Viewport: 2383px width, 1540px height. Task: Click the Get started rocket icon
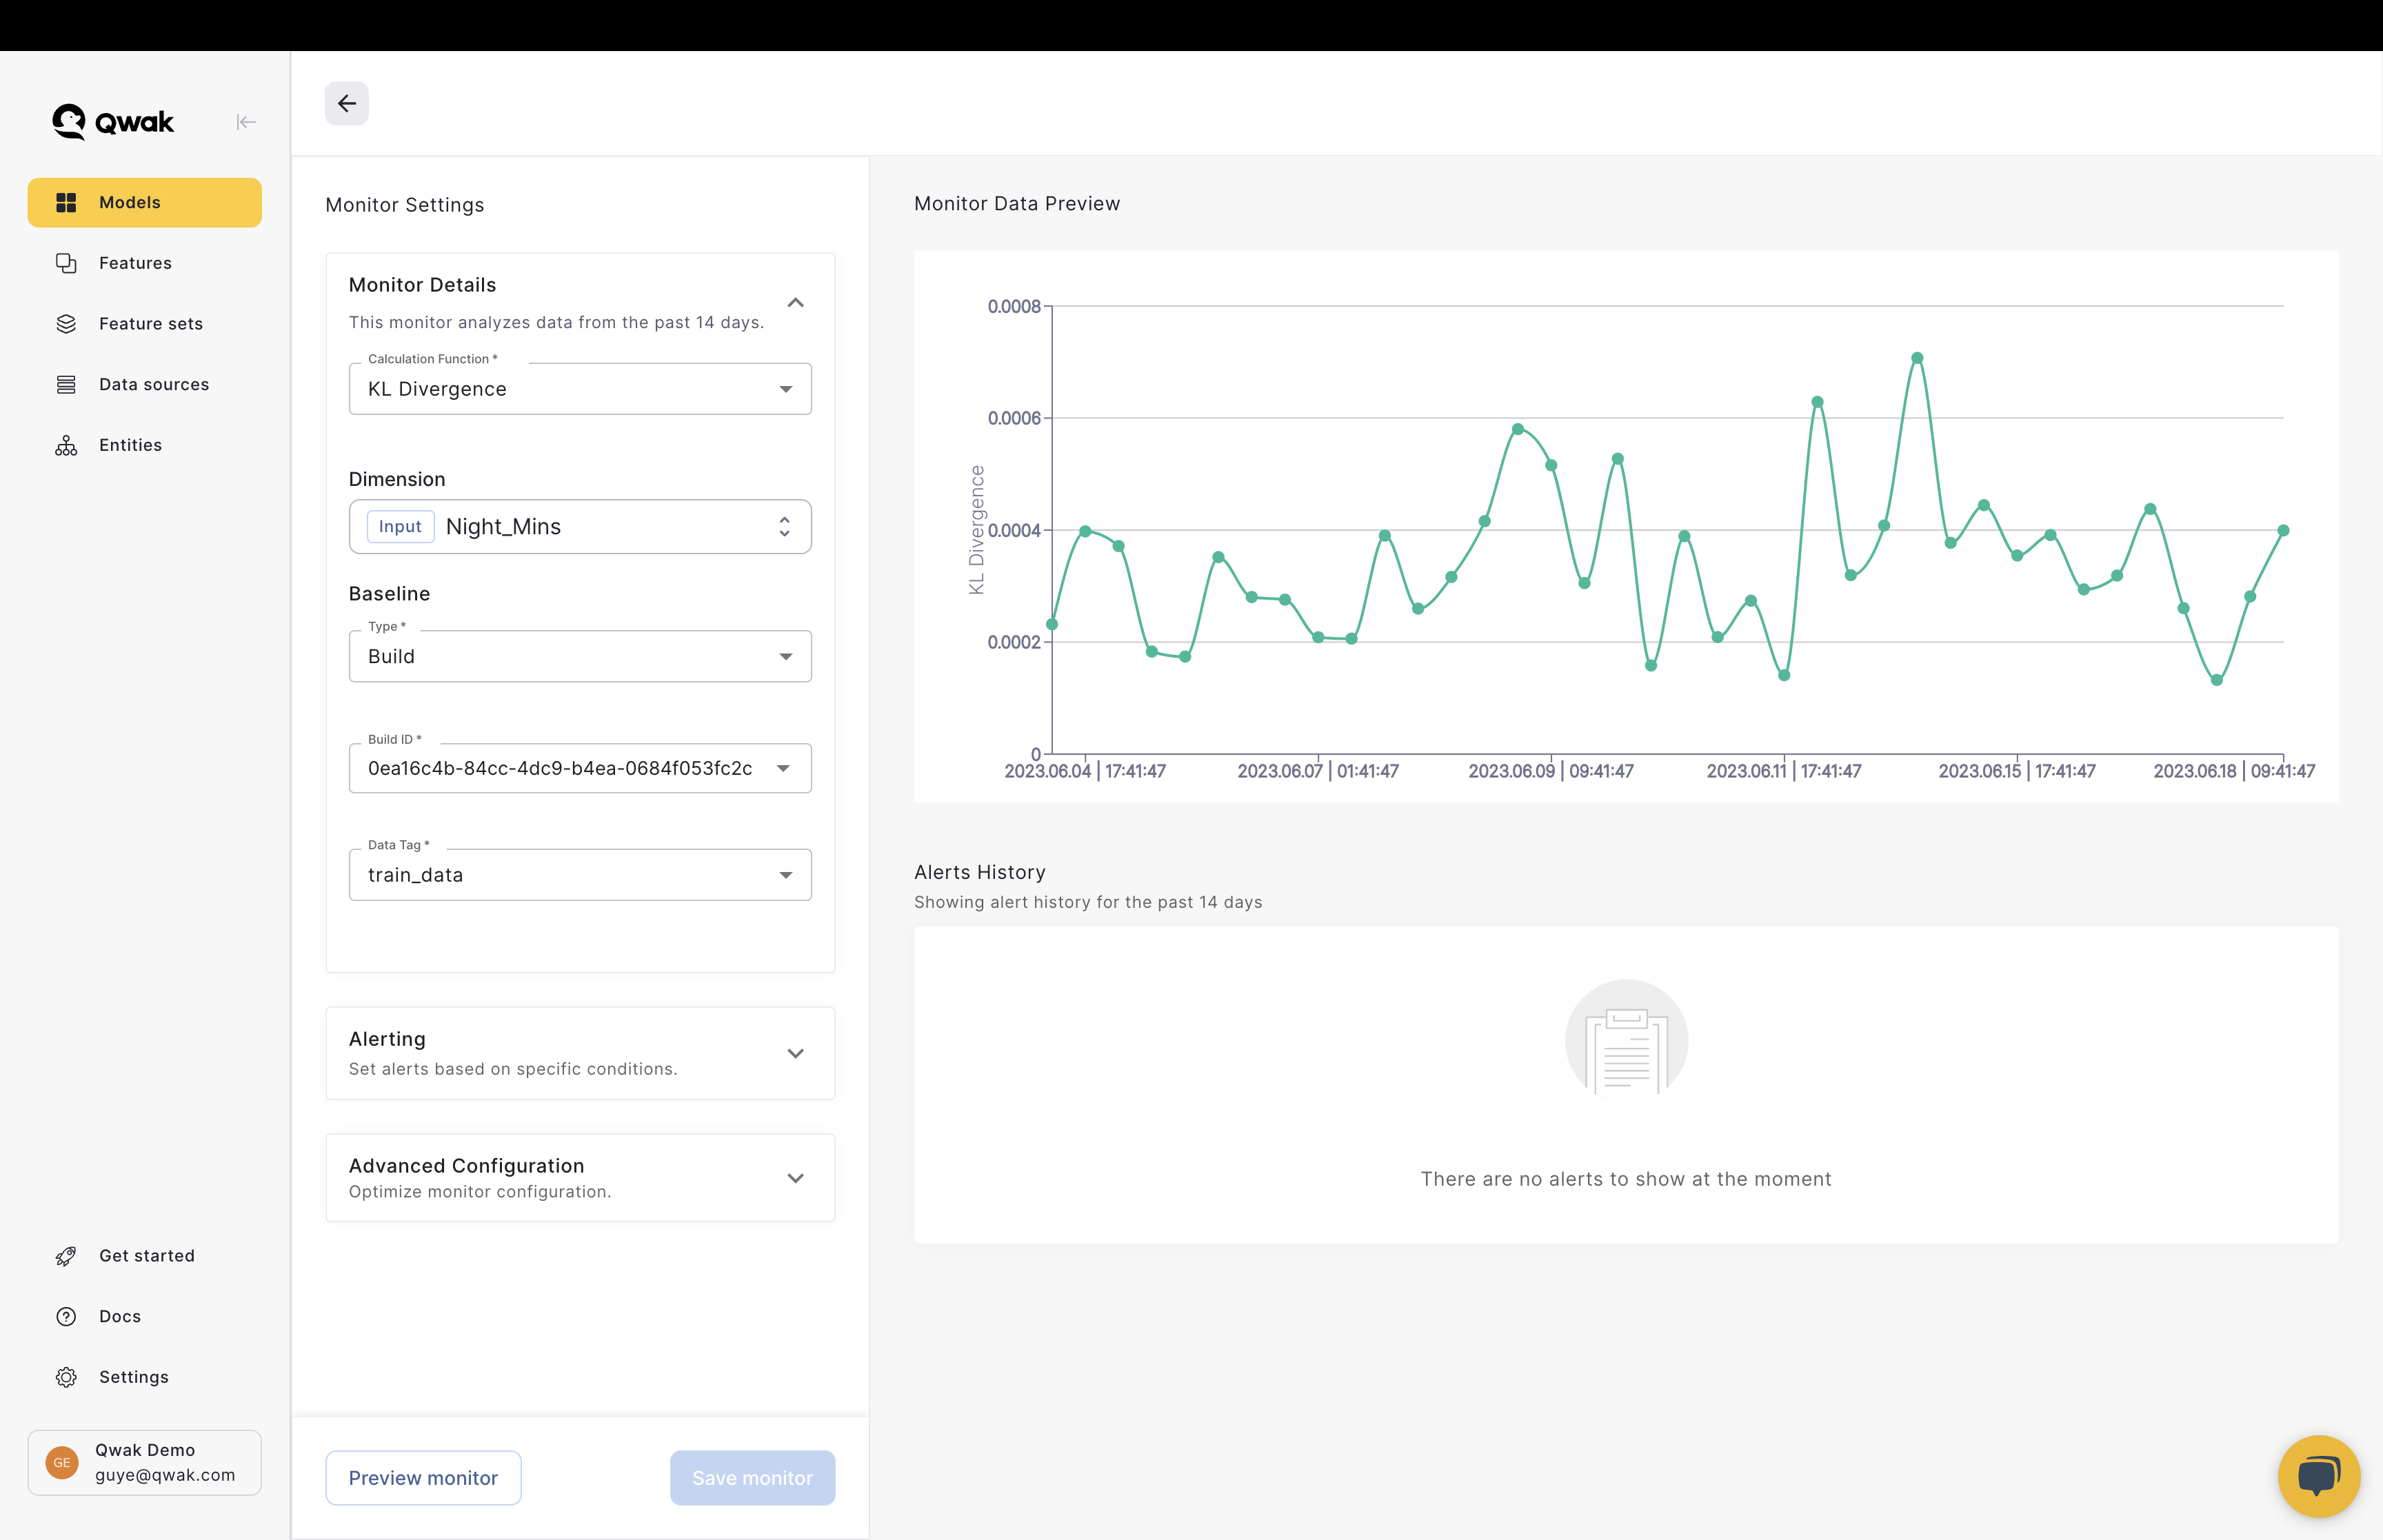pyautogui.click(x=66, y=1256)
